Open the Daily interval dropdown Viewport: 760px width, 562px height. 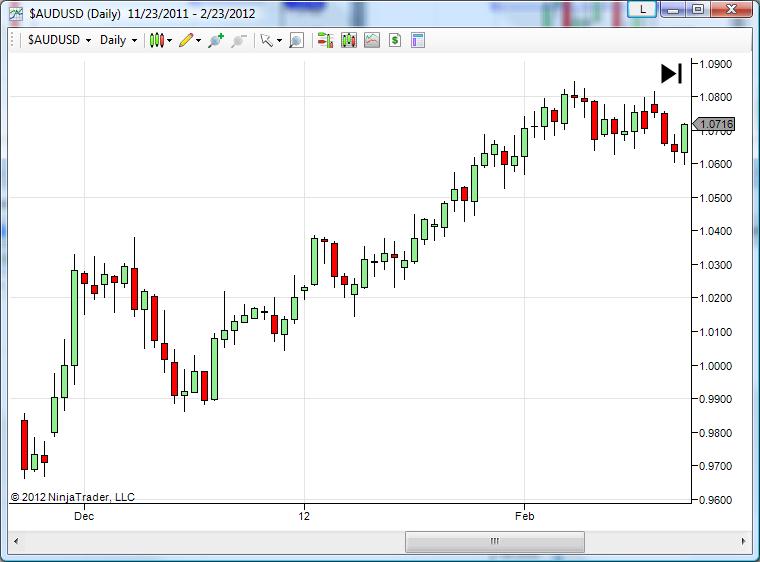[x=118, y=40]
